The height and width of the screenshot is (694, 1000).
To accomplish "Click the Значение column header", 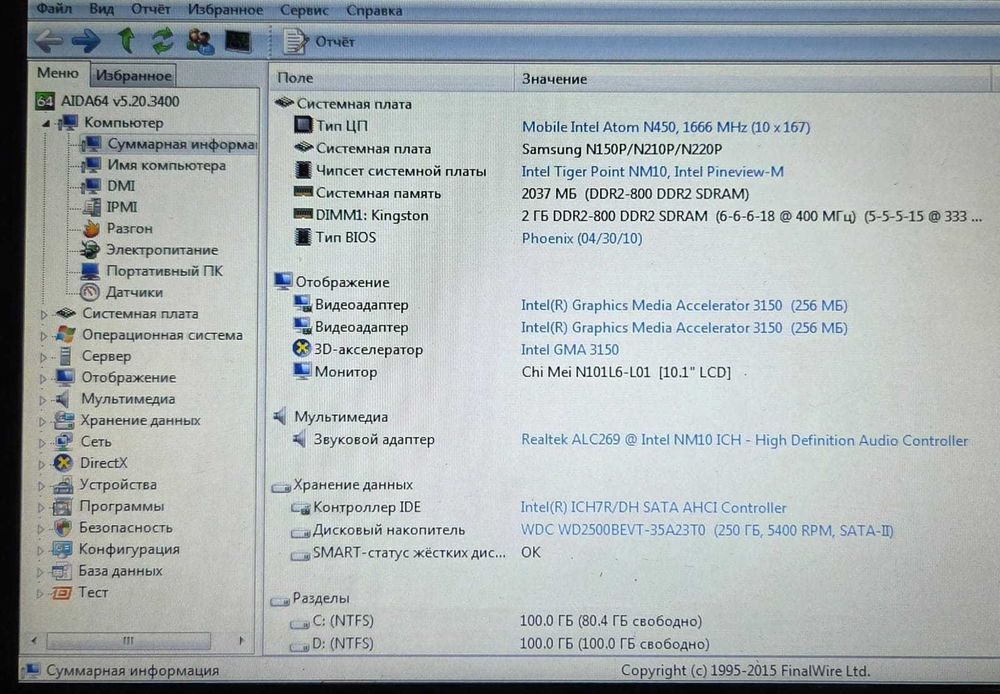I will tap(753, 79).
